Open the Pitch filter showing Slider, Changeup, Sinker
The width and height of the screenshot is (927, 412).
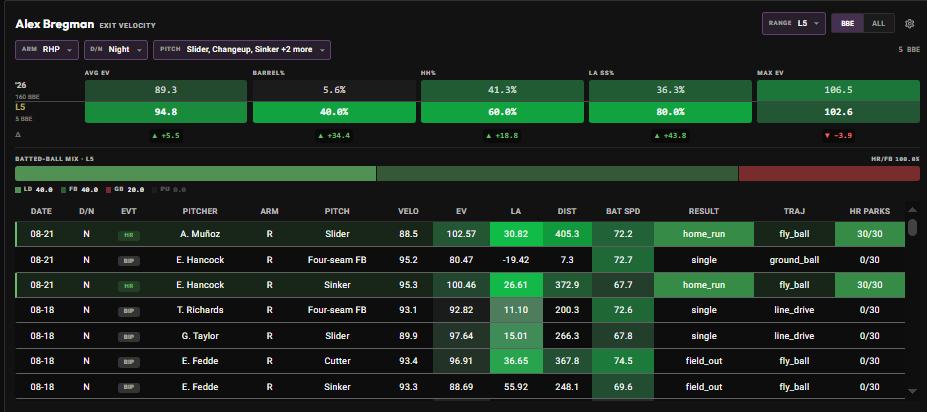tap(242, 50)
